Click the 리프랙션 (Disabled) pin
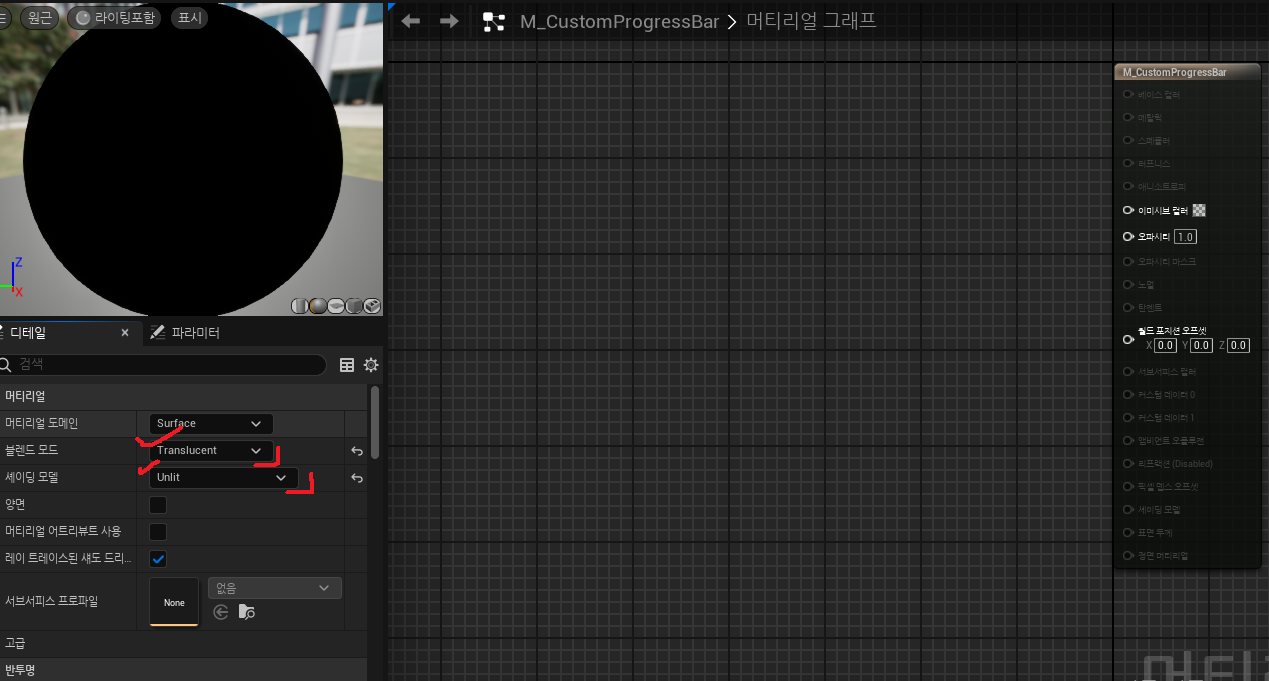This screenshot has width=1269, height=681. point(1128,463)
